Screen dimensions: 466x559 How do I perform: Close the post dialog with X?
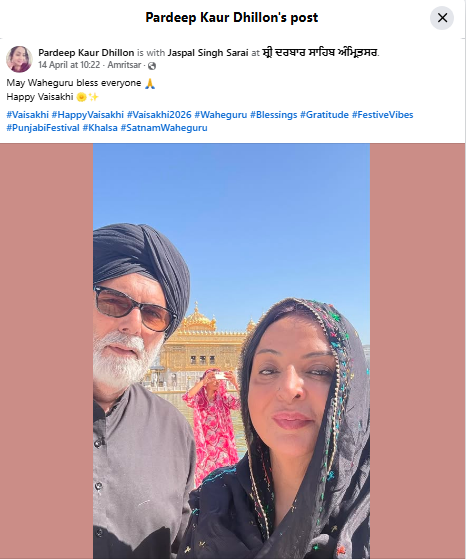442,17
